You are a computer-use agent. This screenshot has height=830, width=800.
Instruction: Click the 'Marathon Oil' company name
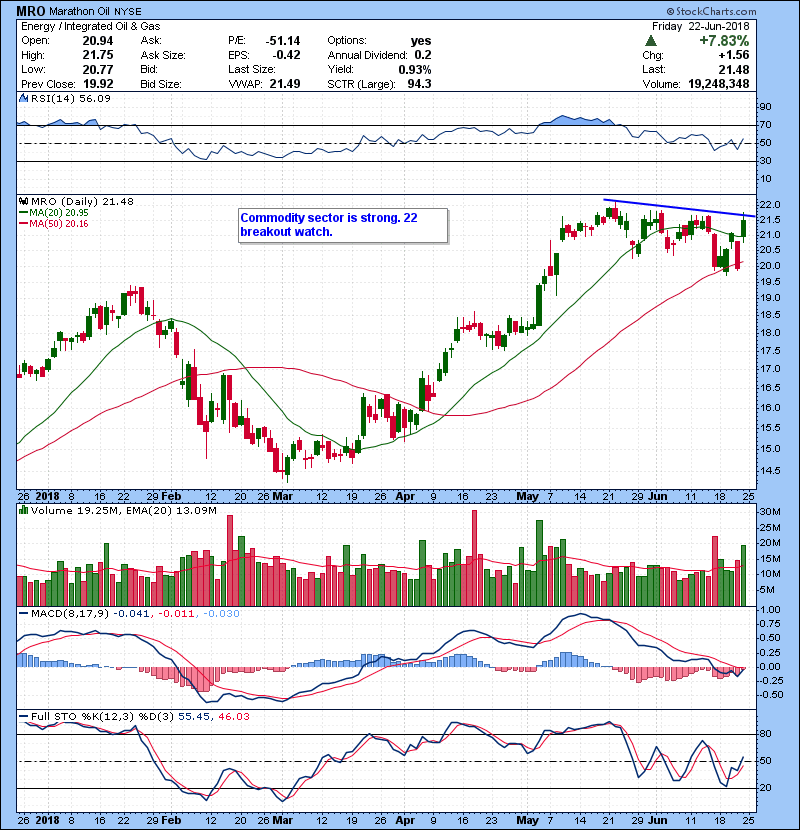pyautogui.click(x=79, y=11)
